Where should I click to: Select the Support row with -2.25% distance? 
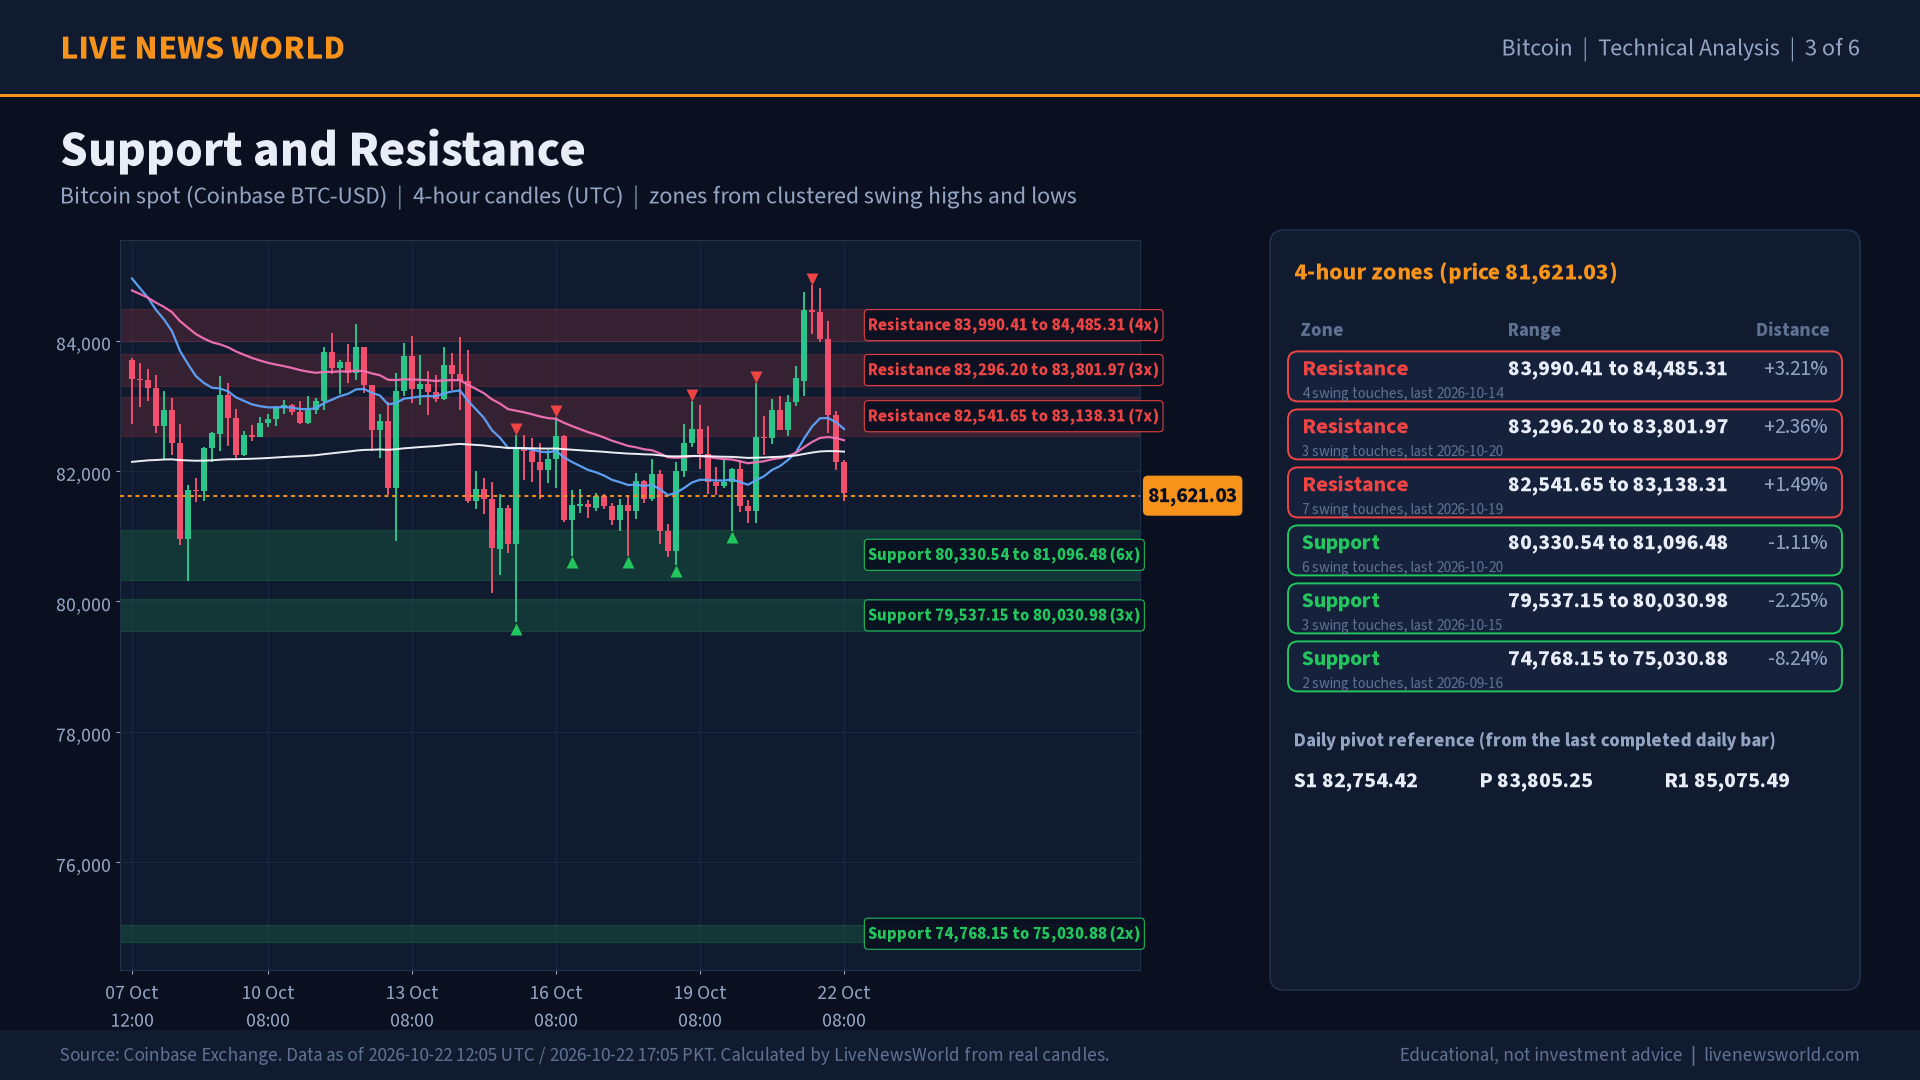[1564, 609]
